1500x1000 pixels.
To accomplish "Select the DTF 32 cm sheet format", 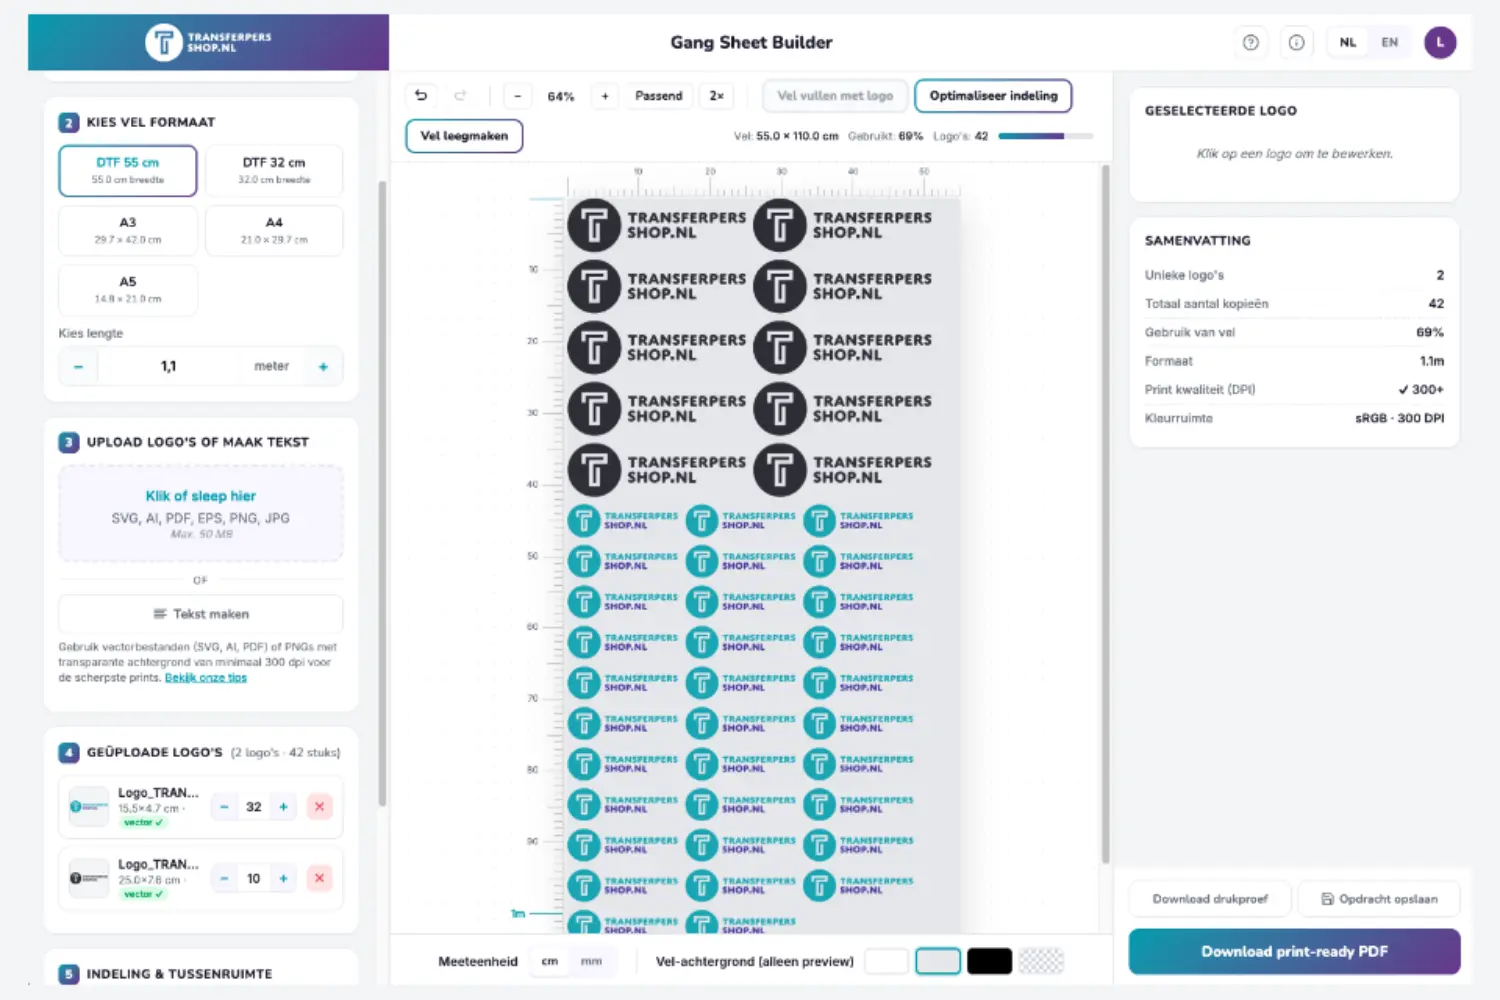I will click(x=274, y=171).
